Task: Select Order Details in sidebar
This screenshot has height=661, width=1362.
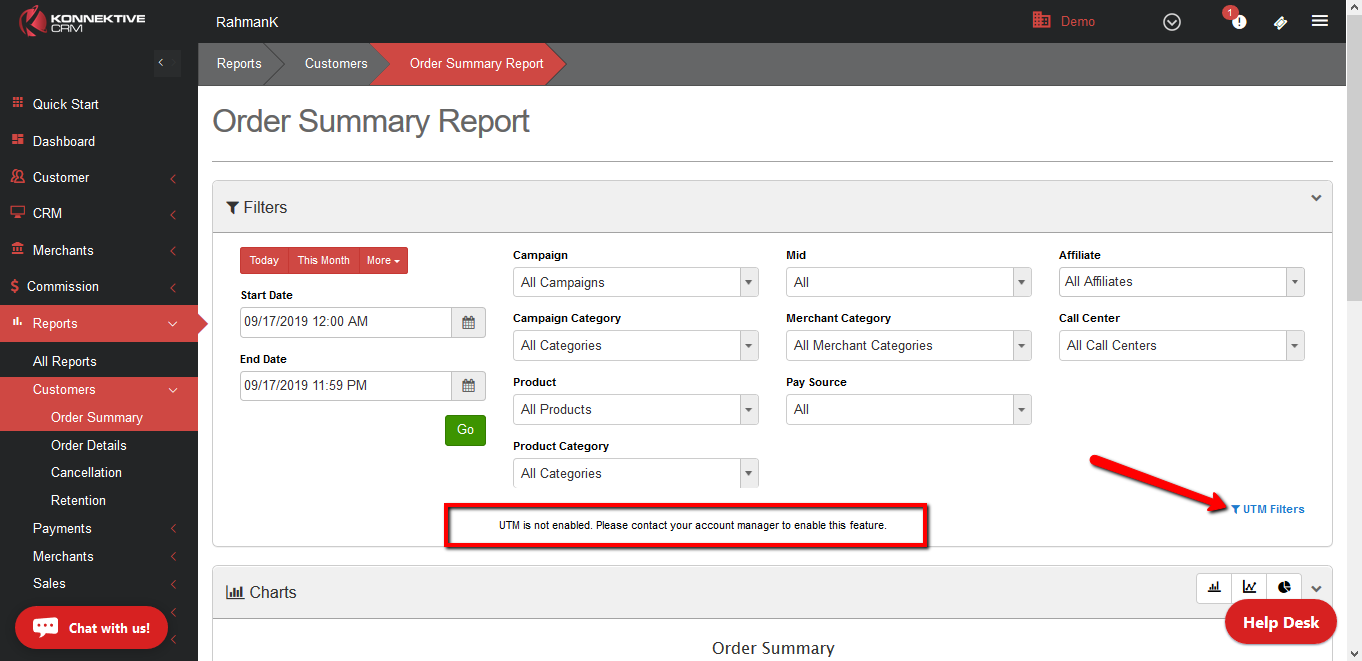Action: tap(89, 445)
